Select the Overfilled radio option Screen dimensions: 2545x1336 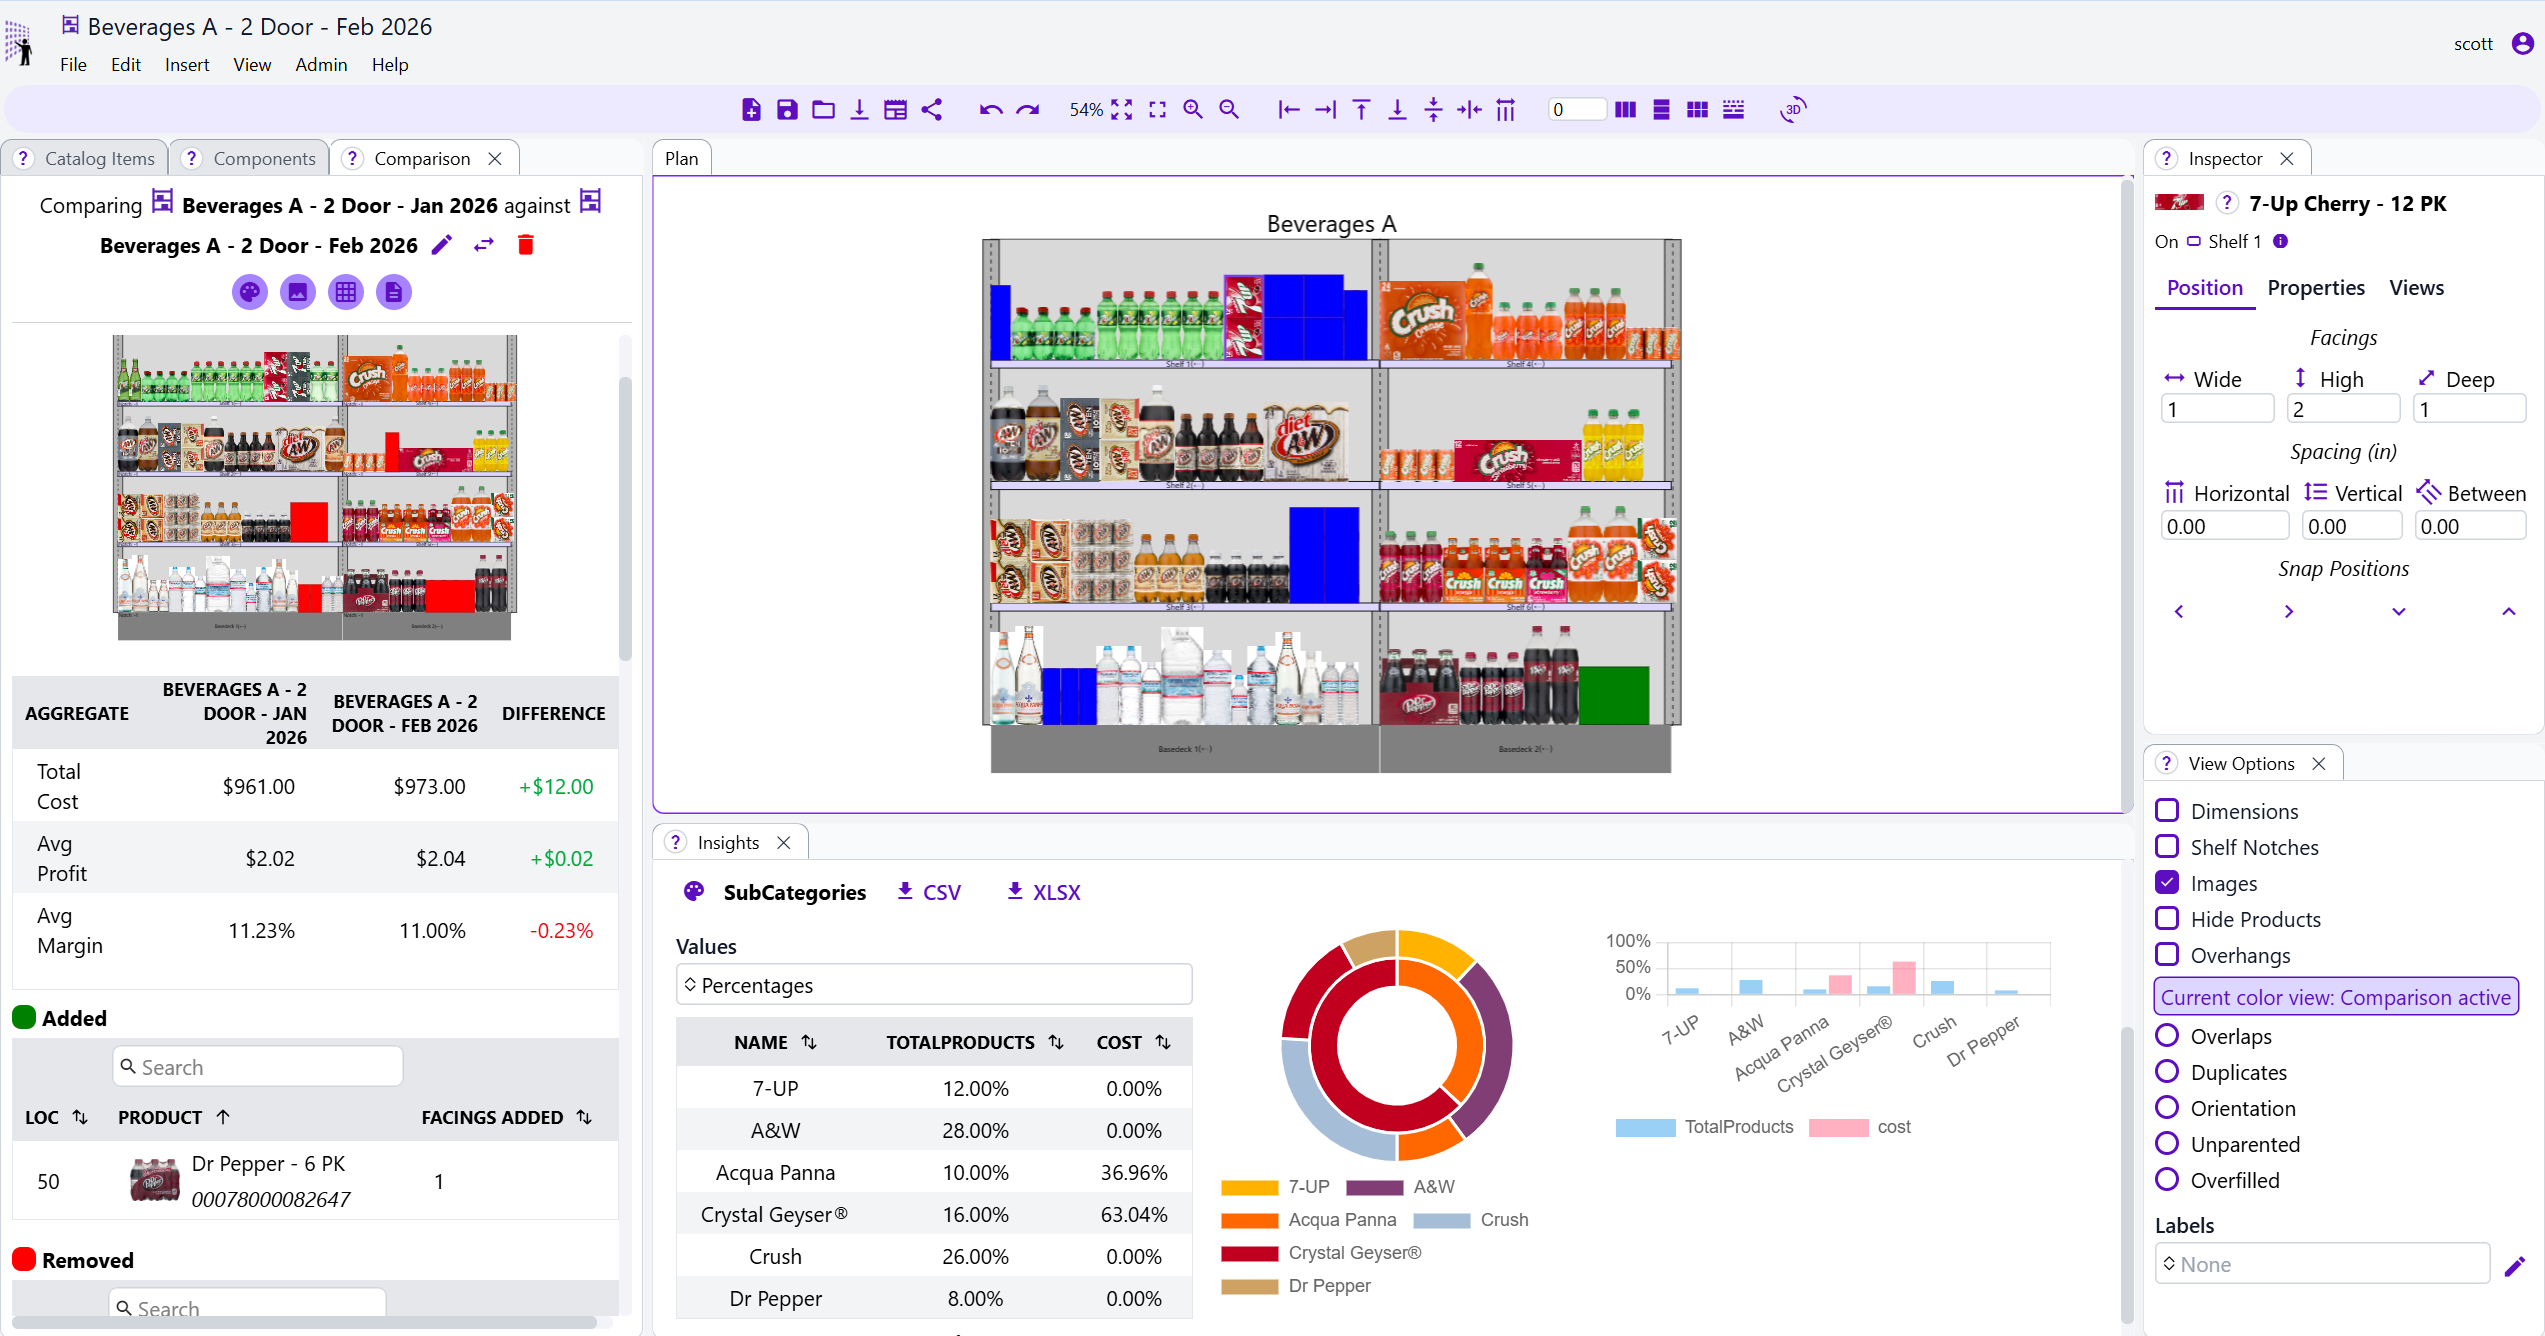[x=2168, y=1180]
